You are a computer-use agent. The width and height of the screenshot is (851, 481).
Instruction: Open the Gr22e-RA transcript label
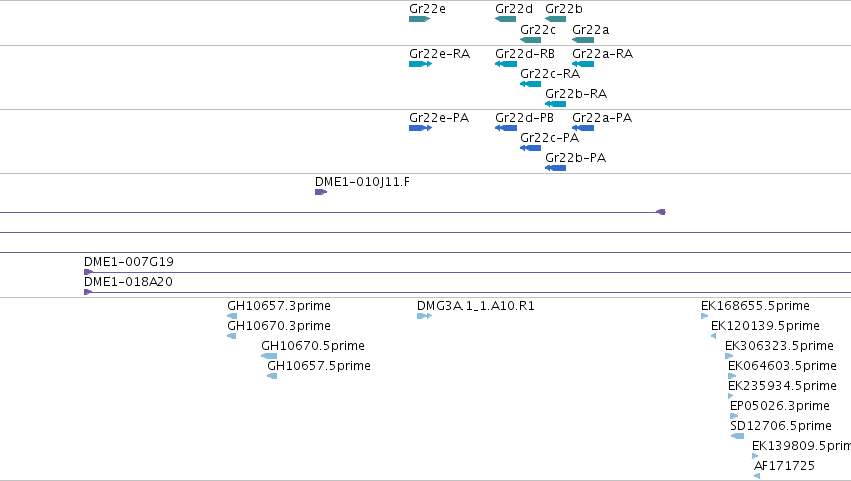click(x=440, y=54)
